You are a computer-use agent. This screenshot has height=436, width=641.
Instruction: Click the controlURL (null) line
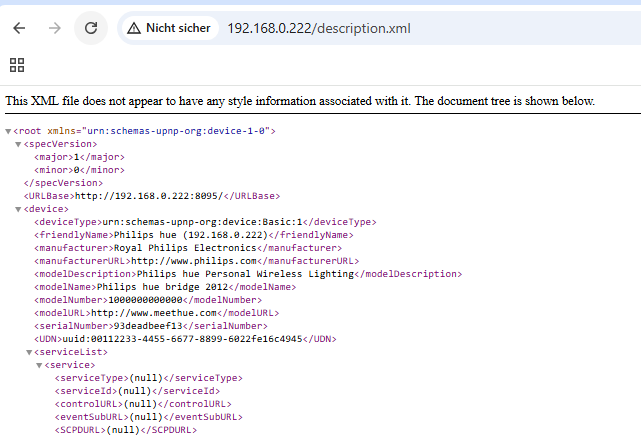[x=143, y=404]
